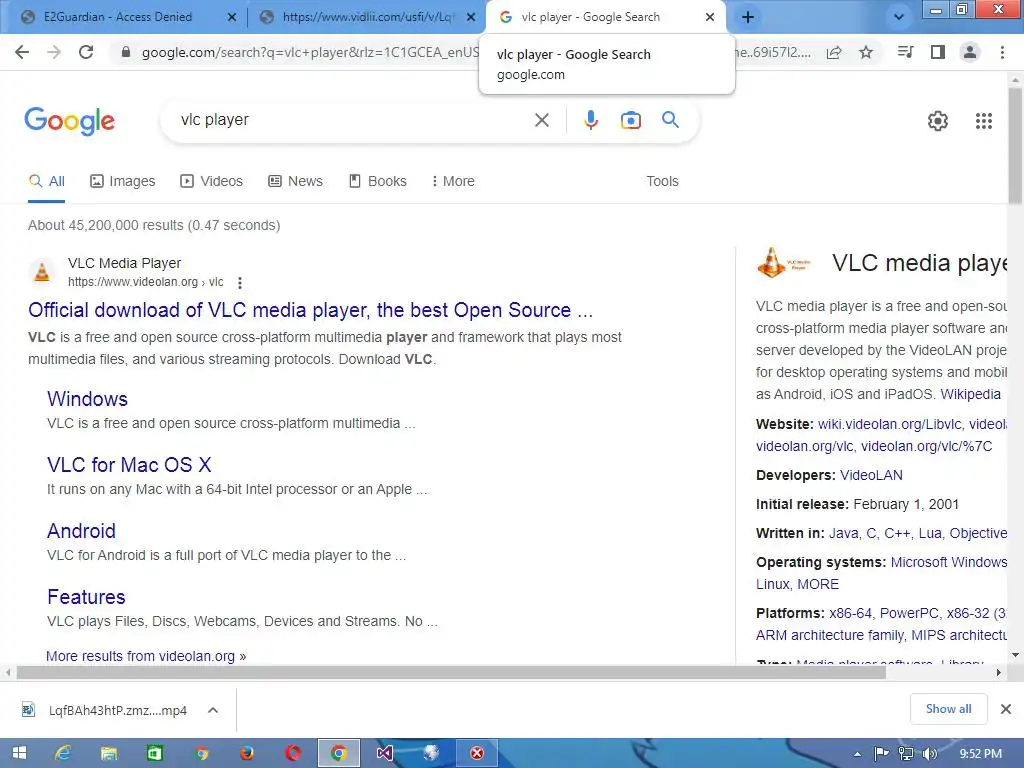Close the vlc player Google Search tab

pyautogui.click(x=710, y=18)
